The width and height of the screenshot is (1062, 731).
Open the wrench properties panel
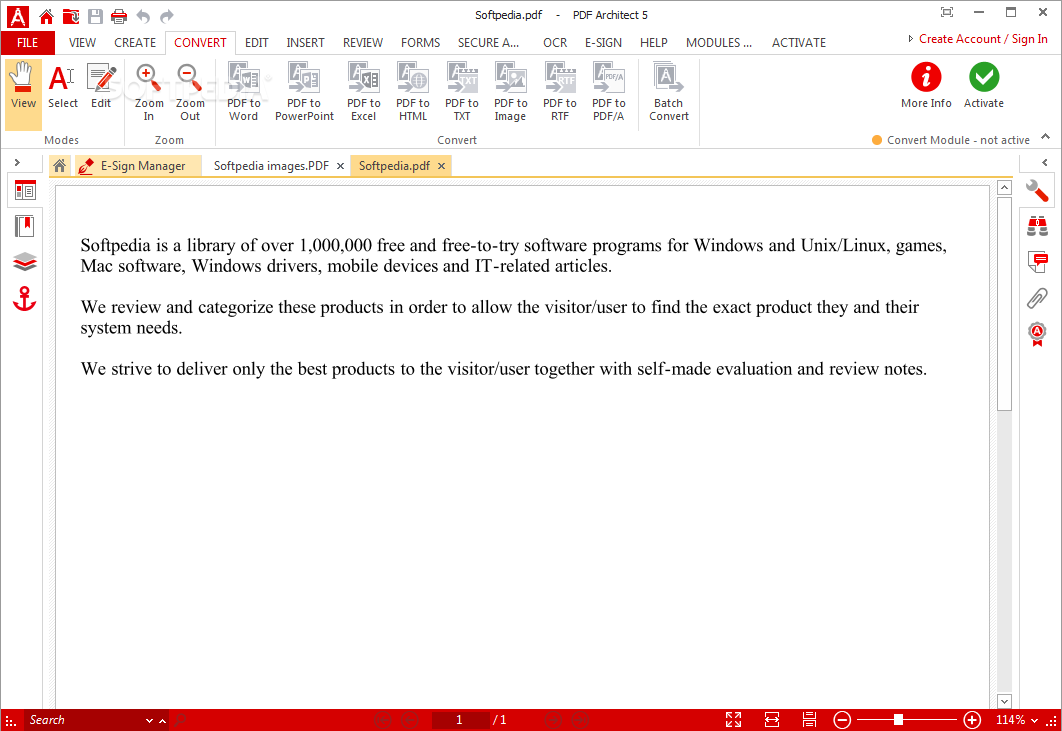pyautogui.click(x=1037, y=191)
